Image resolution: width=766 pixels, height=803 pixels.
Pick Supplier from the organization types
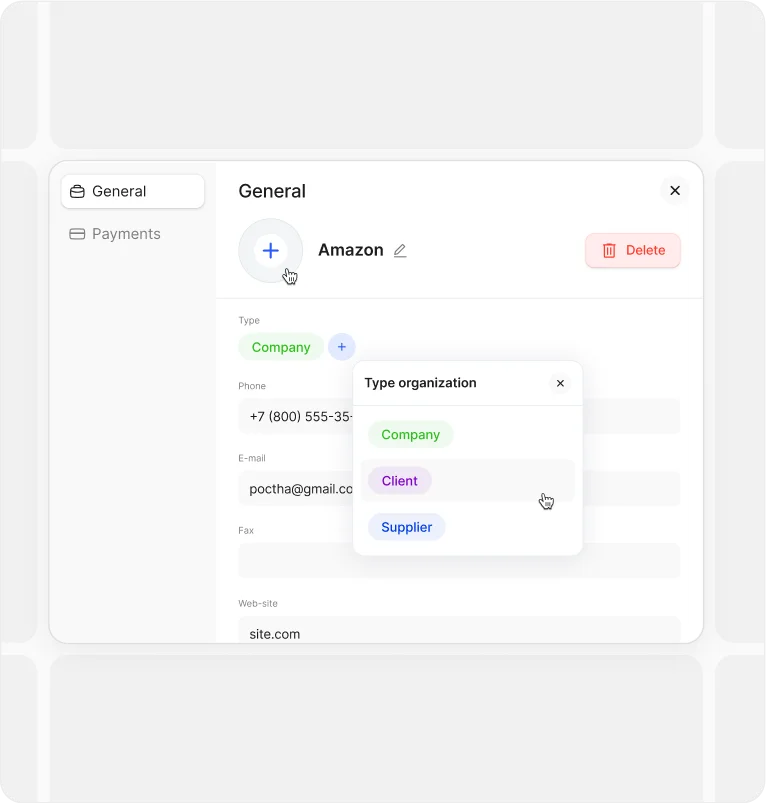pos(406,527)
